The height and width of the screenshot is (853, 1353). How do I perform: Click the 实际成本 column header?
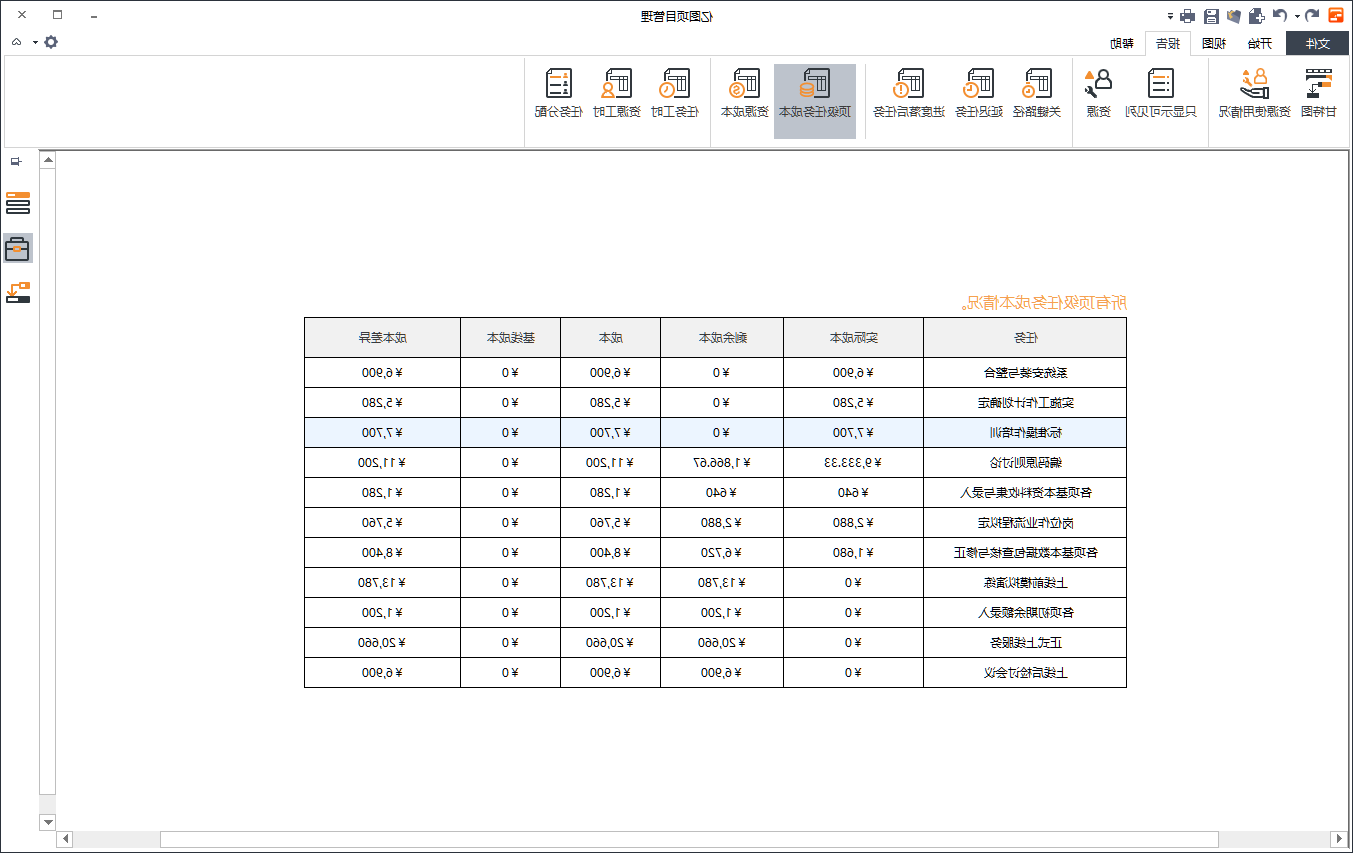pos(853,337)
